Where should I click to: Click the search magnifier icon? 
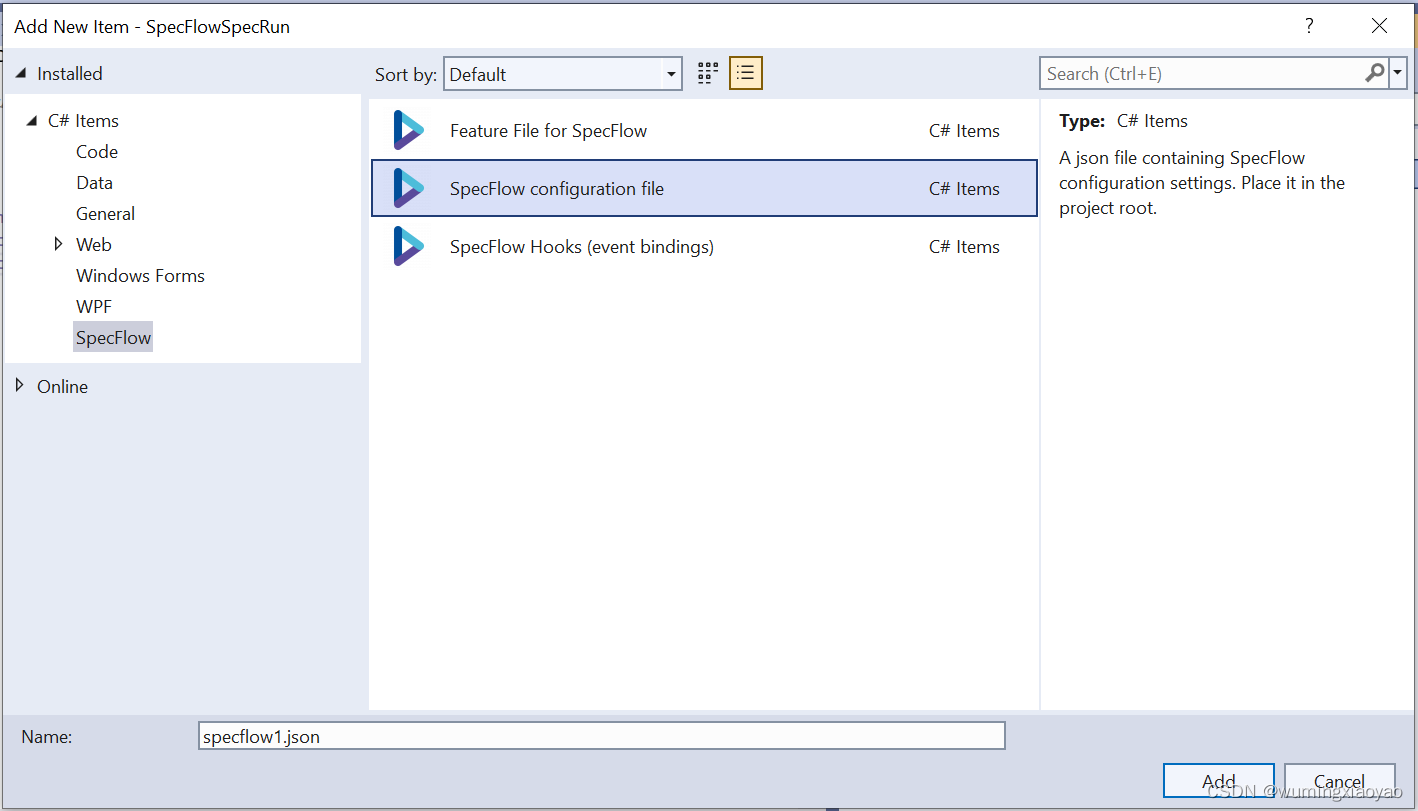(1375, 73)
